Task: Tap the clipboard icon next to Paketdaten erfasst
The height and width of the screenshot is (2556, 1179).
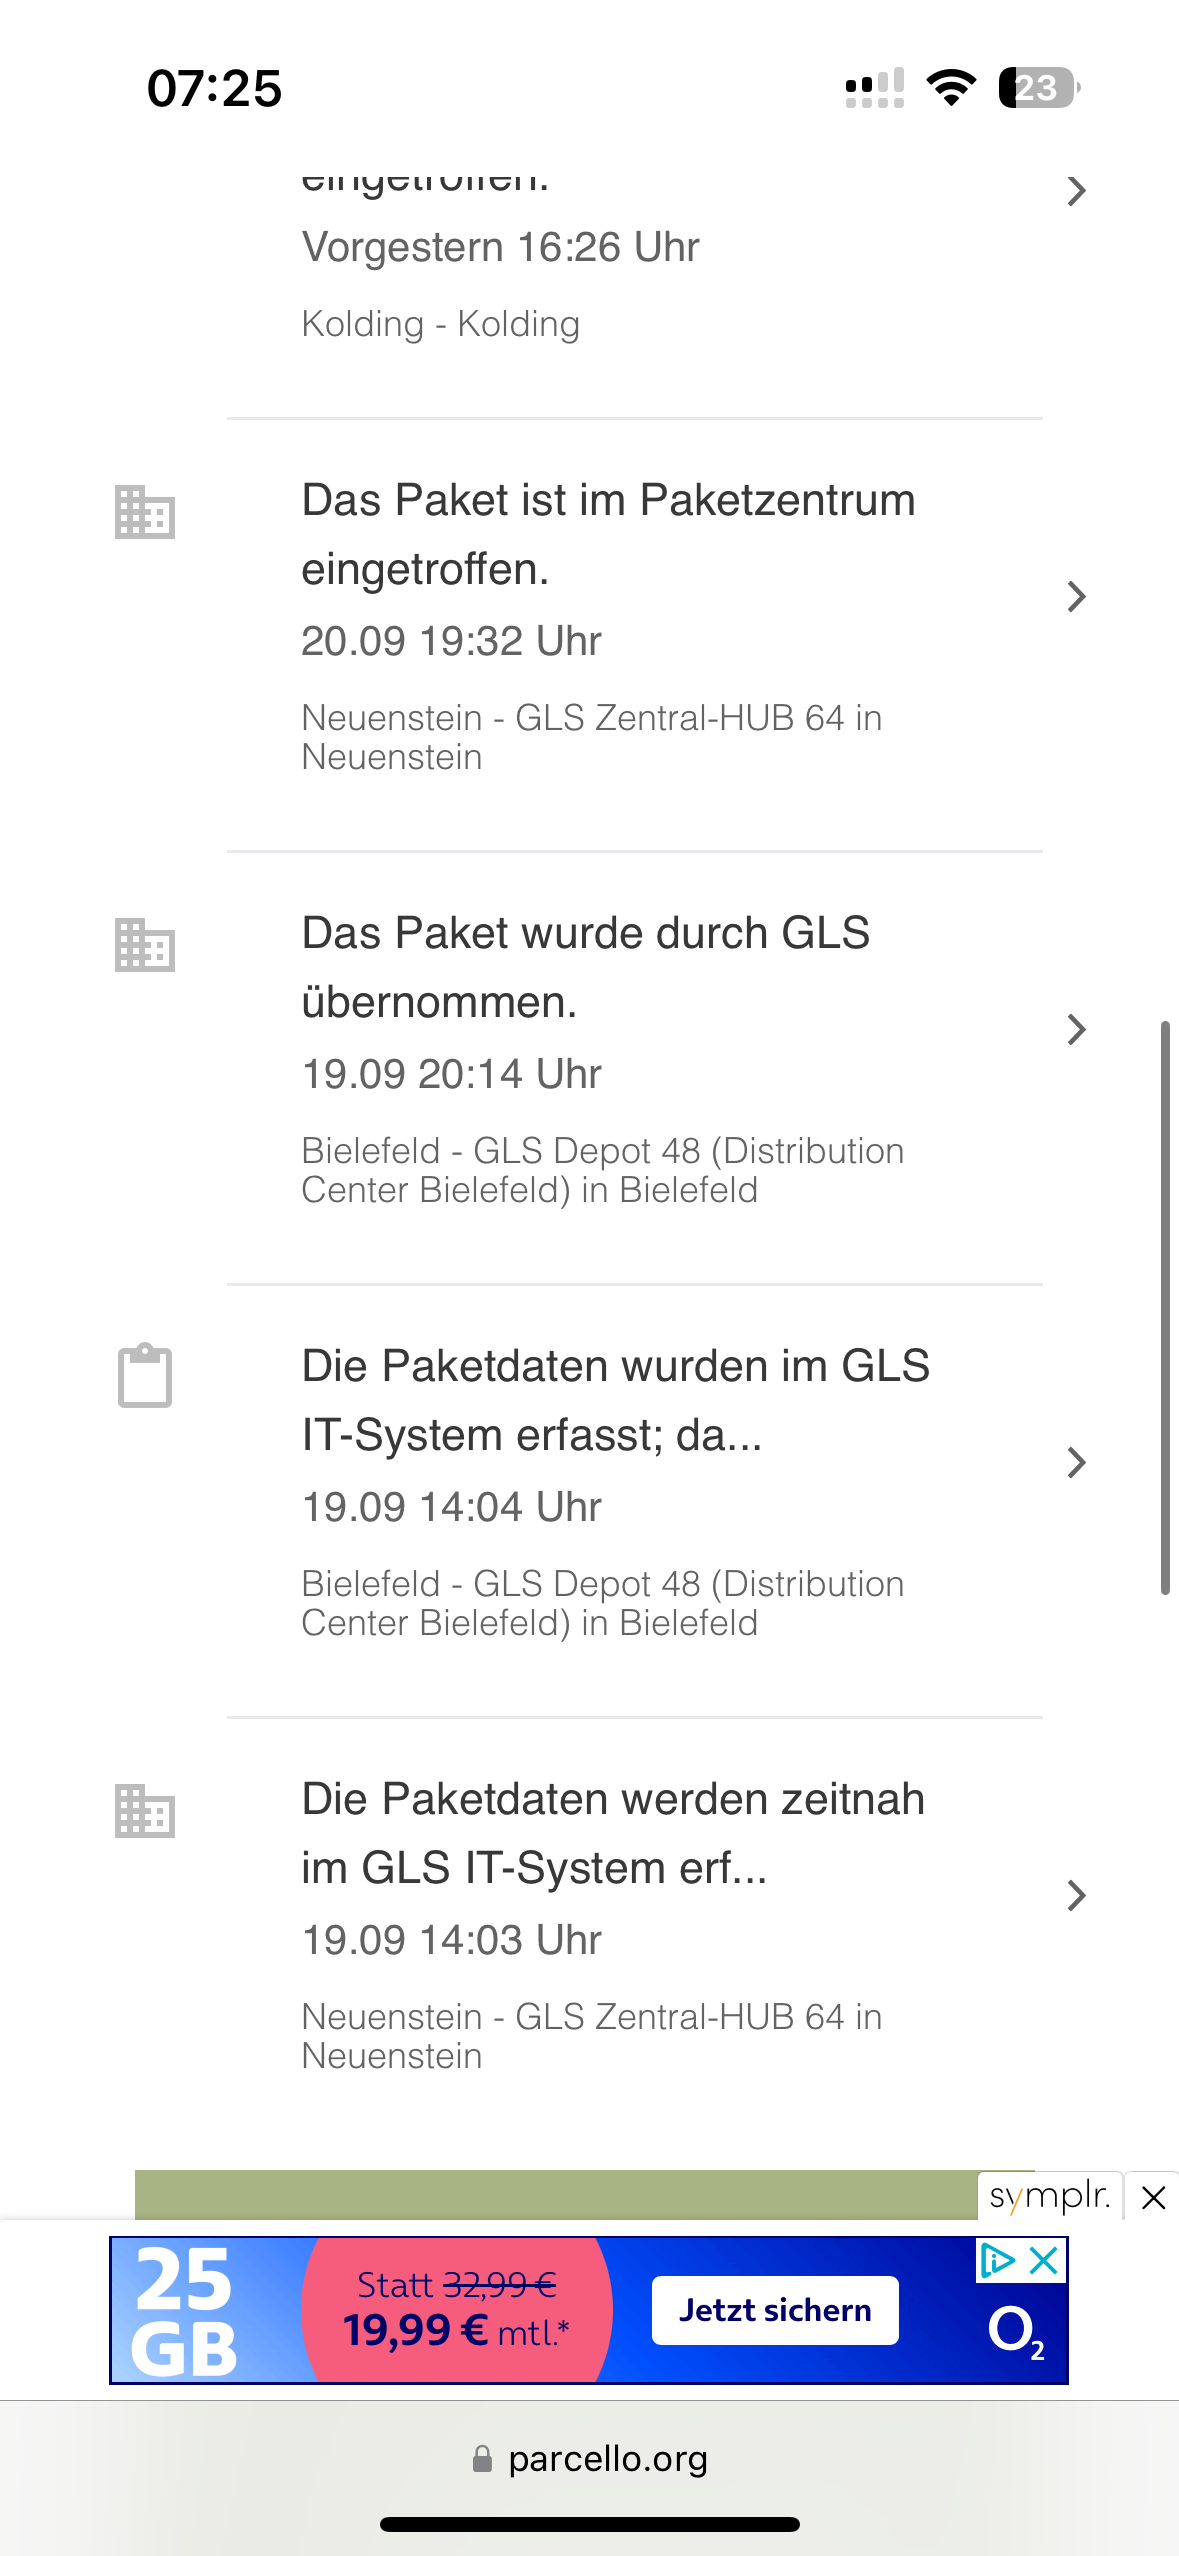Action: tap(145, 1376)
